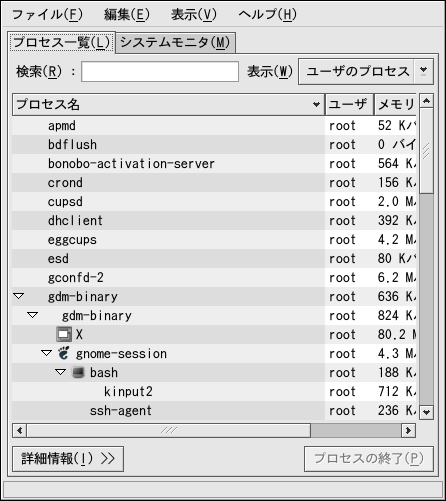Collapse the top-level gdm-binary tree node
446x501 pixels.
coord(19,296)
